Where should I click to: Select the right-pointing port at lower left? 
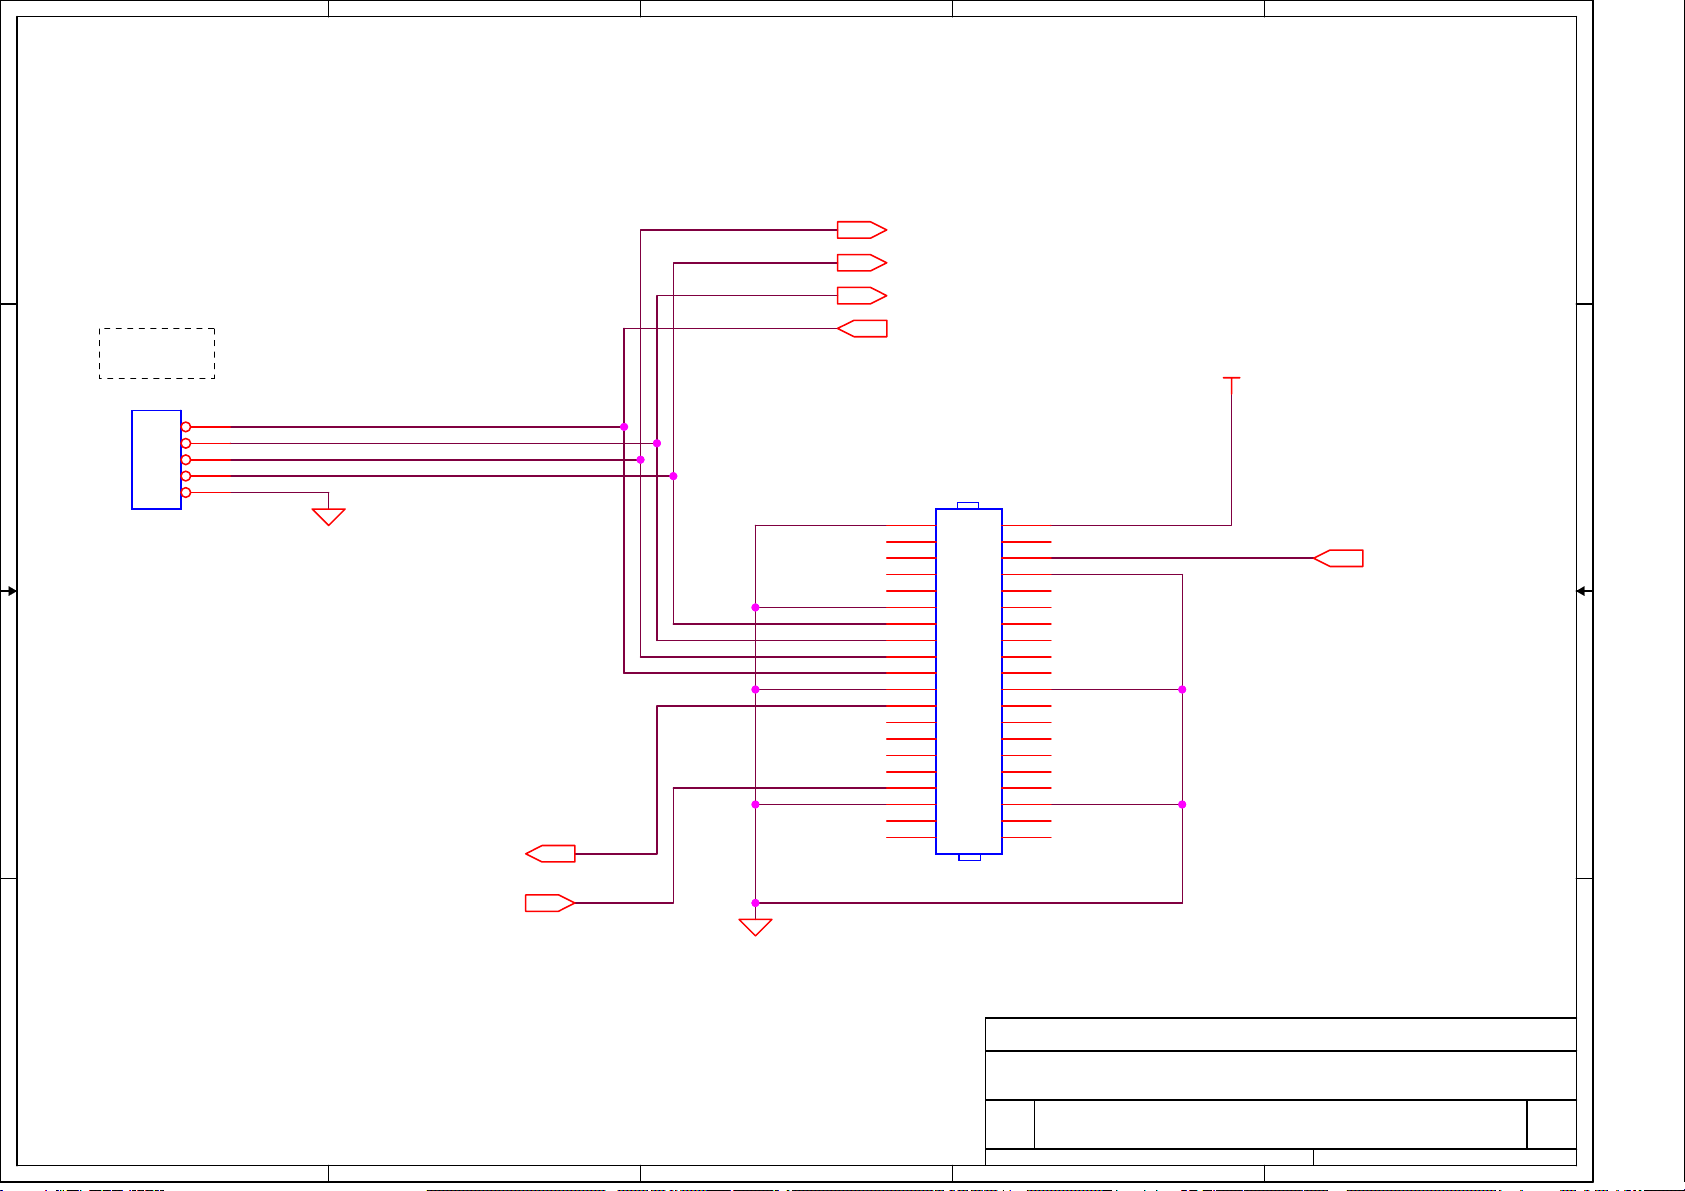click(x=550, y=903)
